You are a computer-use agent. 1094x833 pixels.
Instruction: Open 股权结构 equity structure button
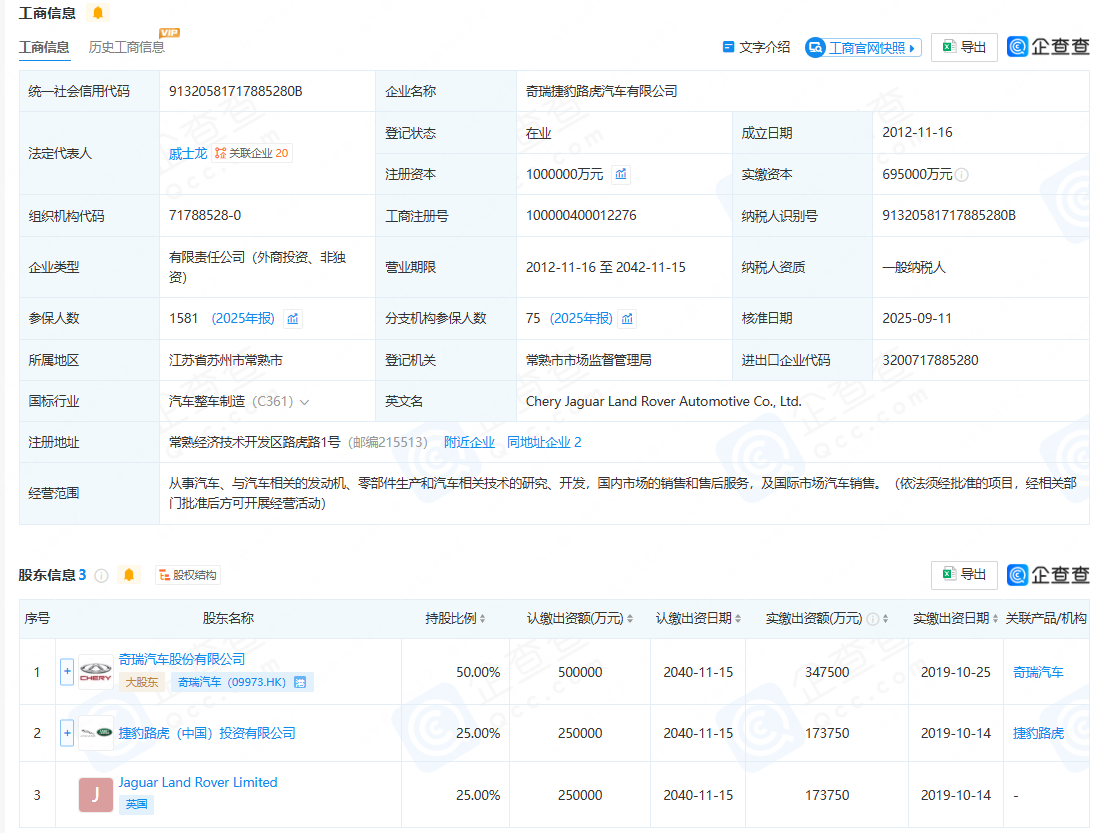coord(188,575)
